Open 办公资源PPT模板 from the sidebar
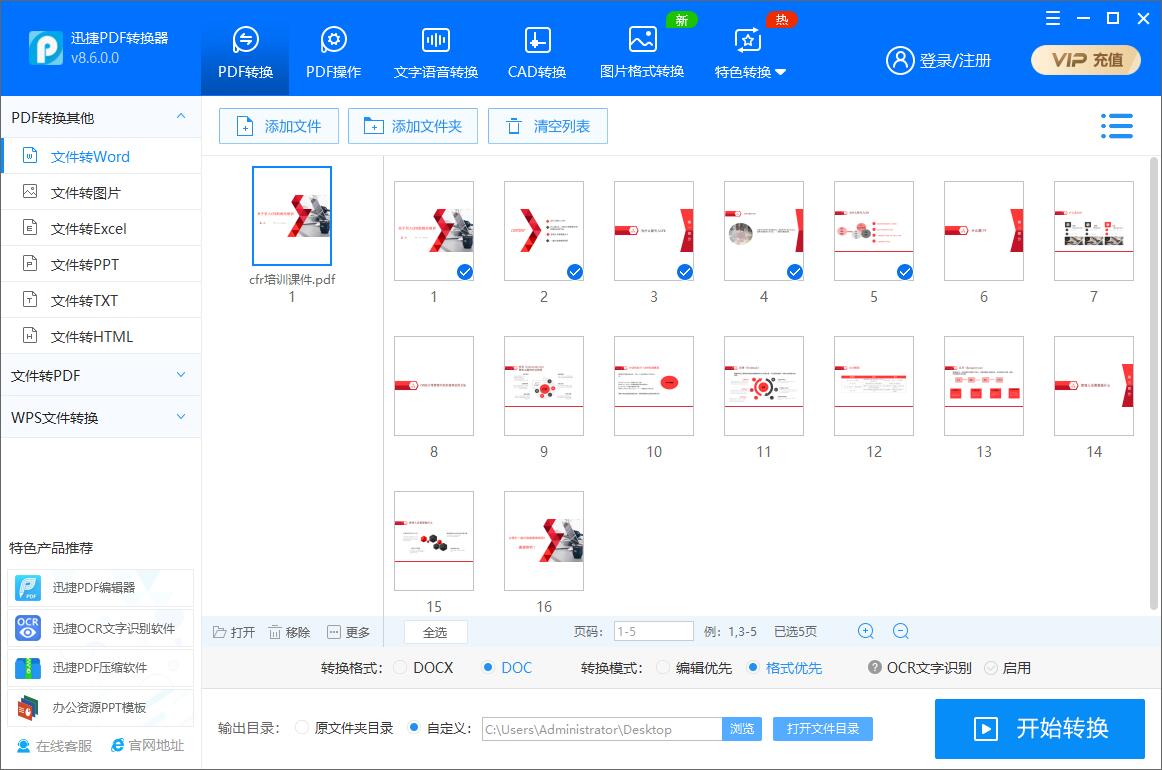Image resolution: width=1162 pixels, height=770 pixels. pos(100,705)
